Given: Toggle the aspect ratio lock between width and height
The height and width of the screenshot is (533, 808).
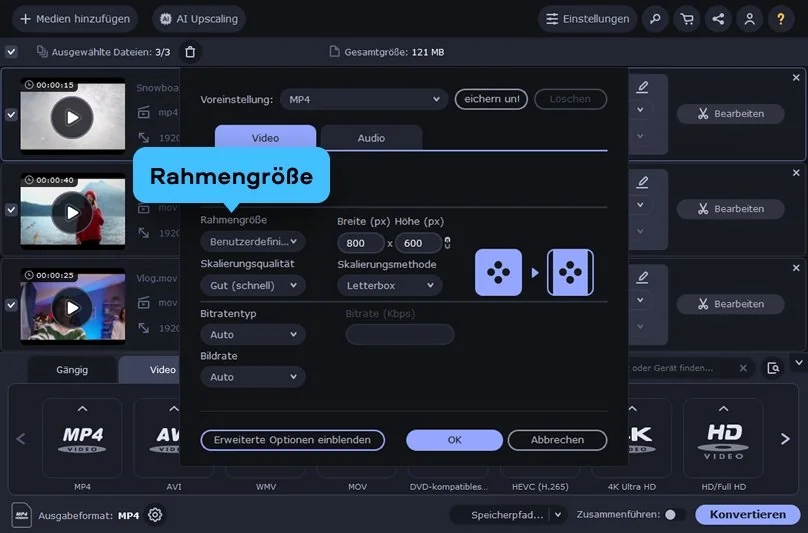Looking at the screenshot, I should (x=447, y=243).
